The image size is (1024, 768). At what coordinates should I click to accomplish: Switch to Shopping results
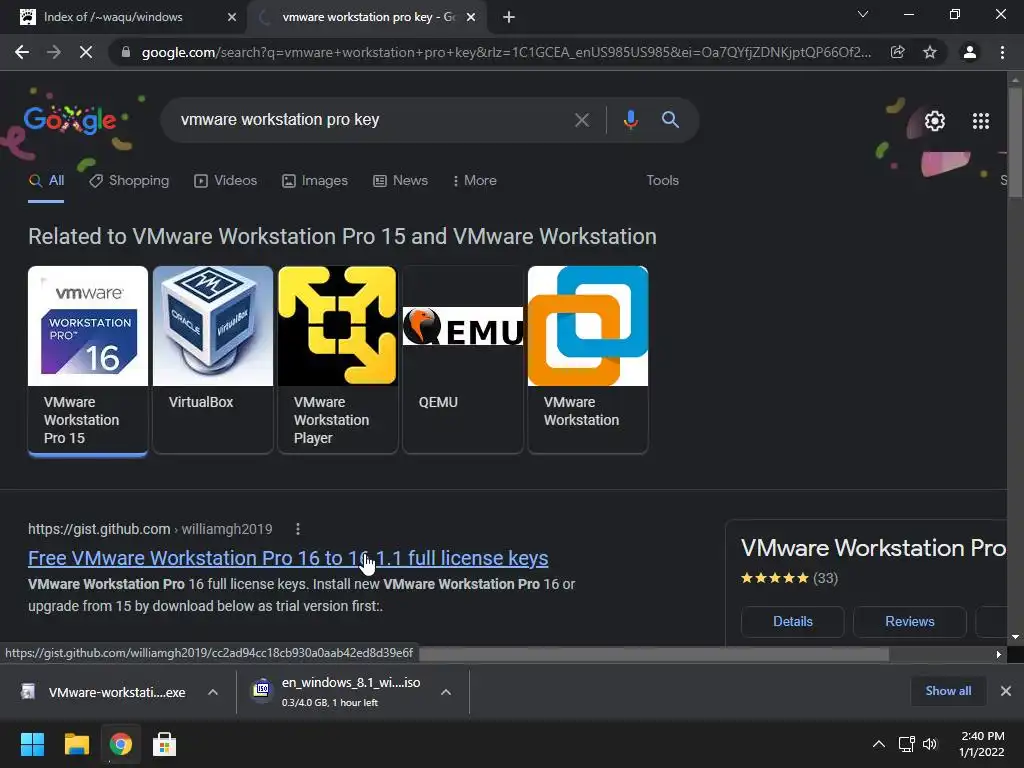[x=129, y=180]
